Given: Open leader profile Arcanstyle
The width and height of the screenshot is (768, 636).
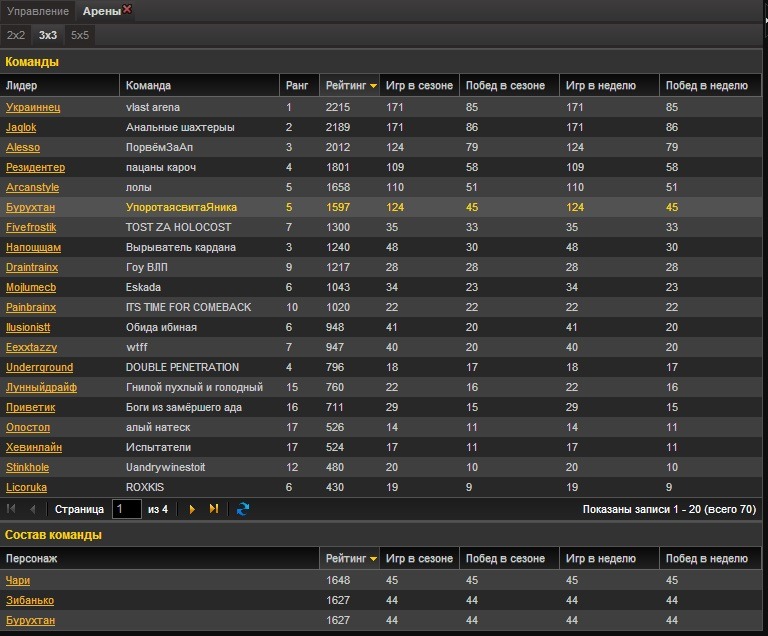Looking at the screenshot, I should pos(32,188).
